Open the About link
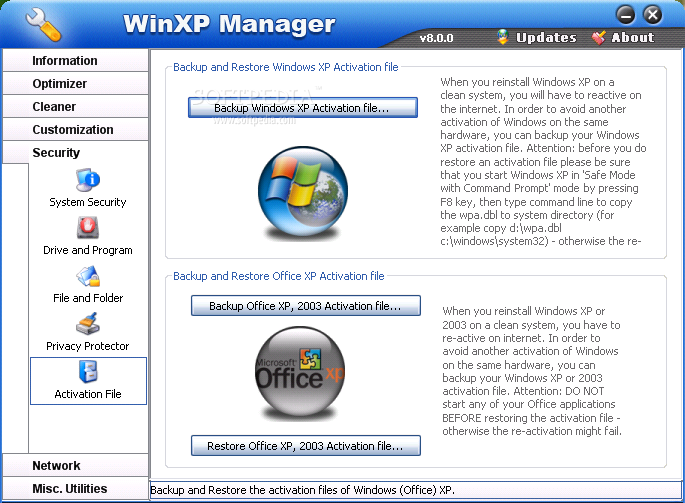 point(633,38)
